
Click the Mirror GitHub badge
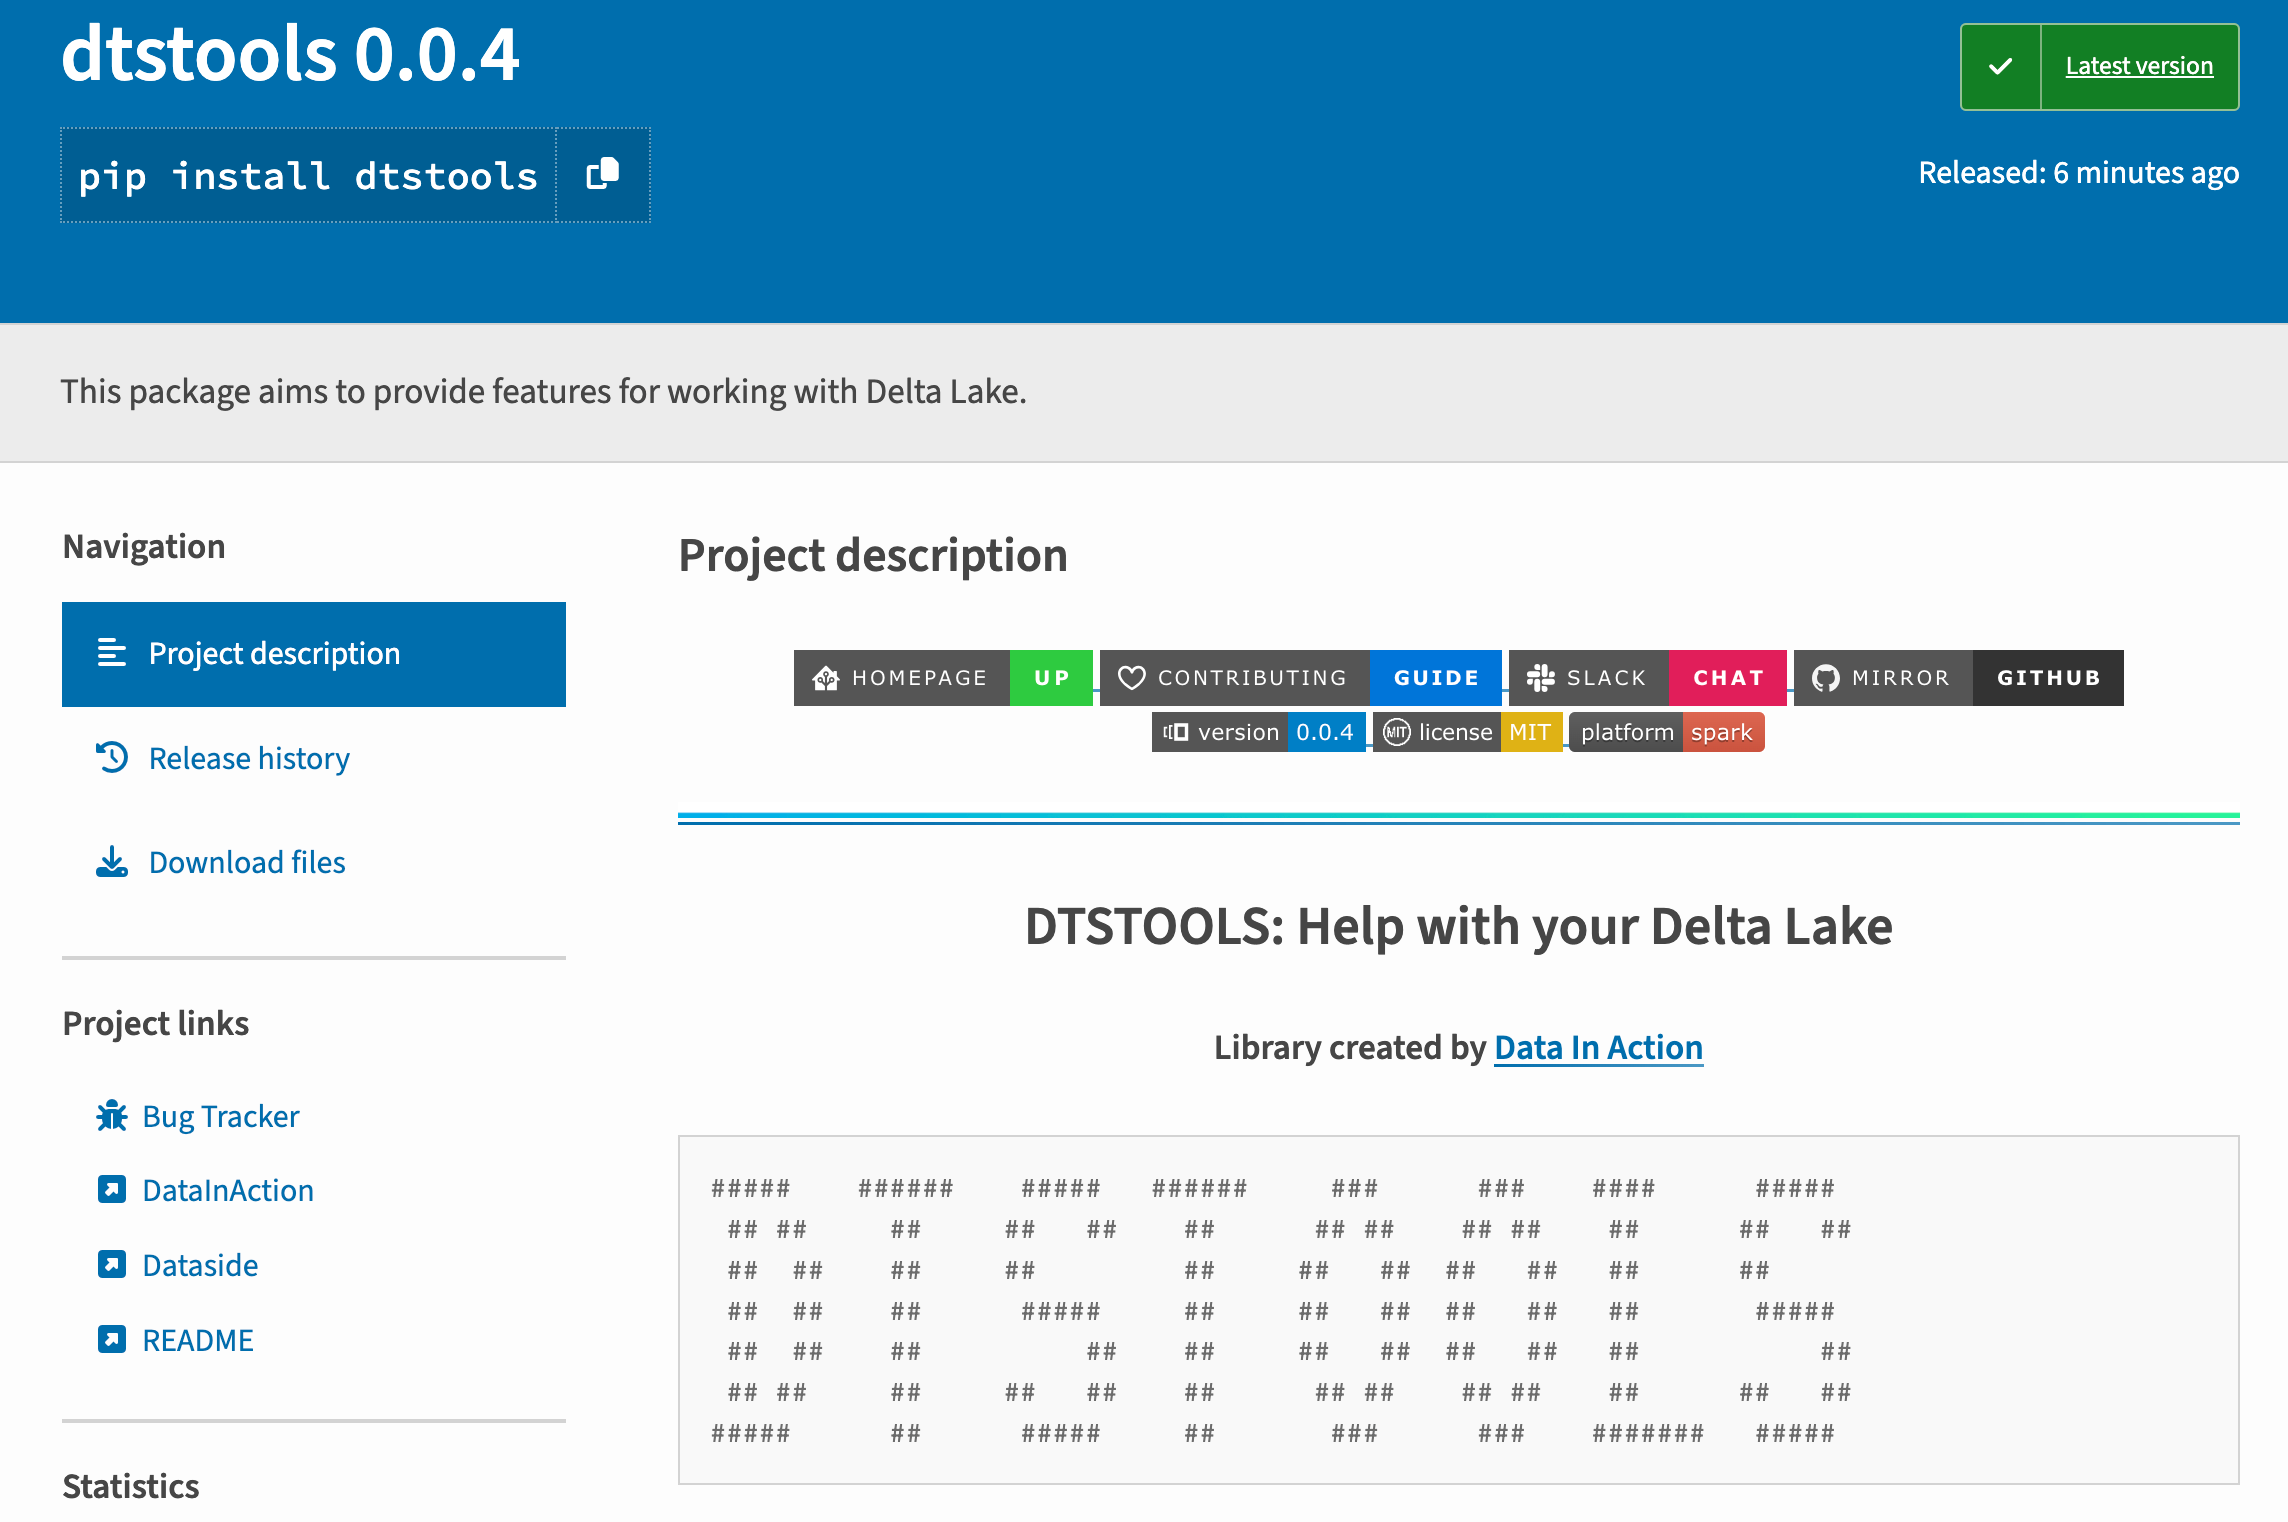click(x=1958, y=678)
